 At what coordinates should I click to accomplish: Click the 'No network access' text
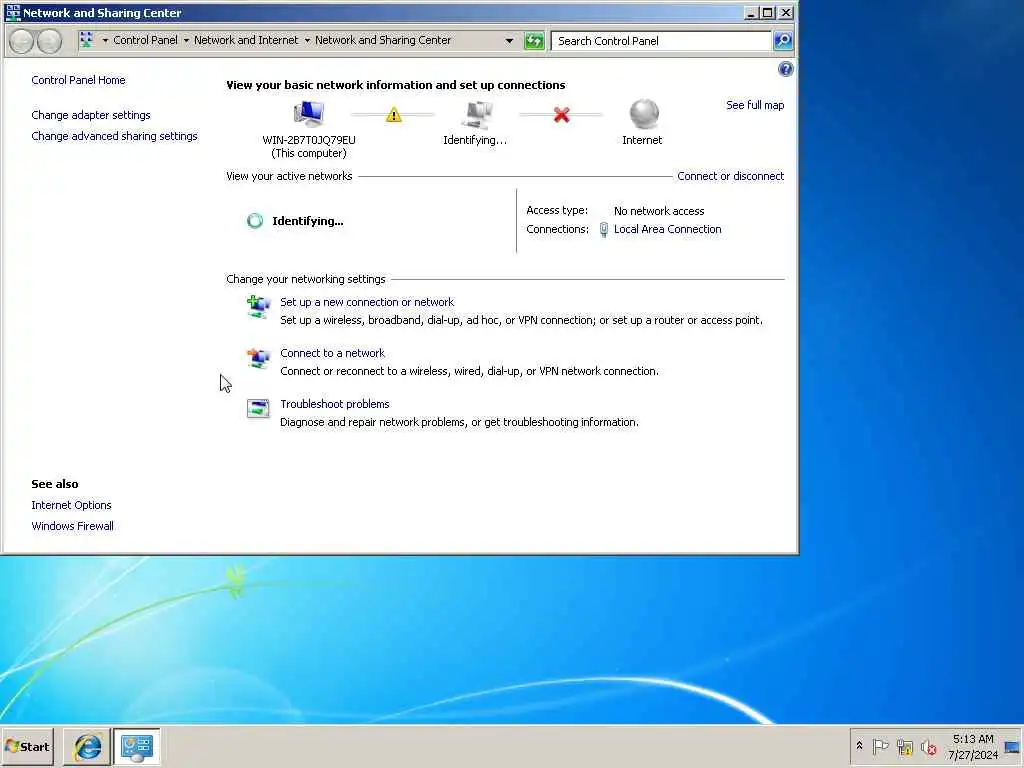pyautogui.click(x=659, y=211)
